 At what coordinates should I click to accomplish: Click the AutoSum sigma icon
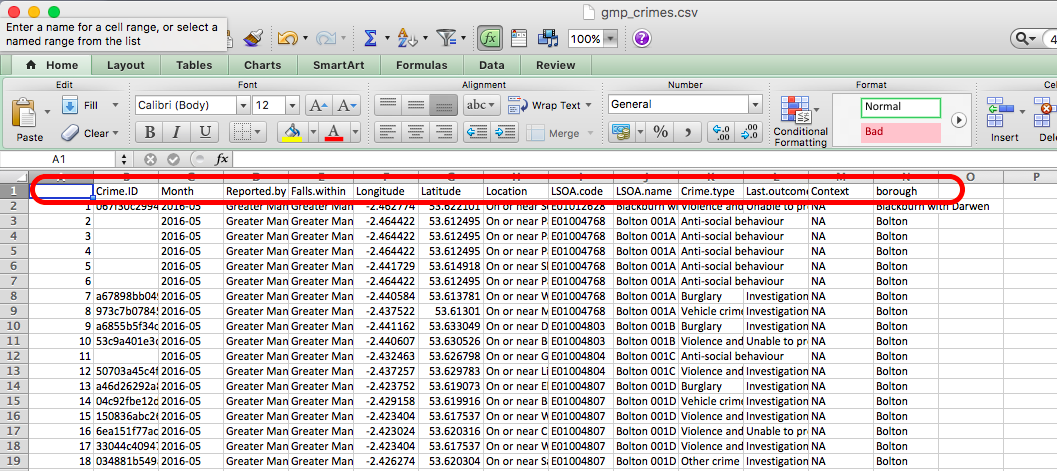(370, 38)
